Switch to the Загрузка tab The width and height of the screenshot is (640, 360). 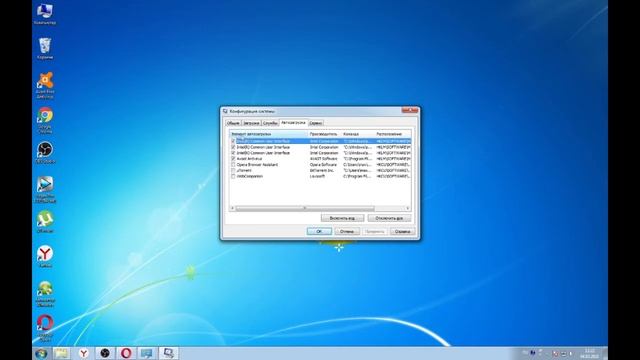coord(251,123)
